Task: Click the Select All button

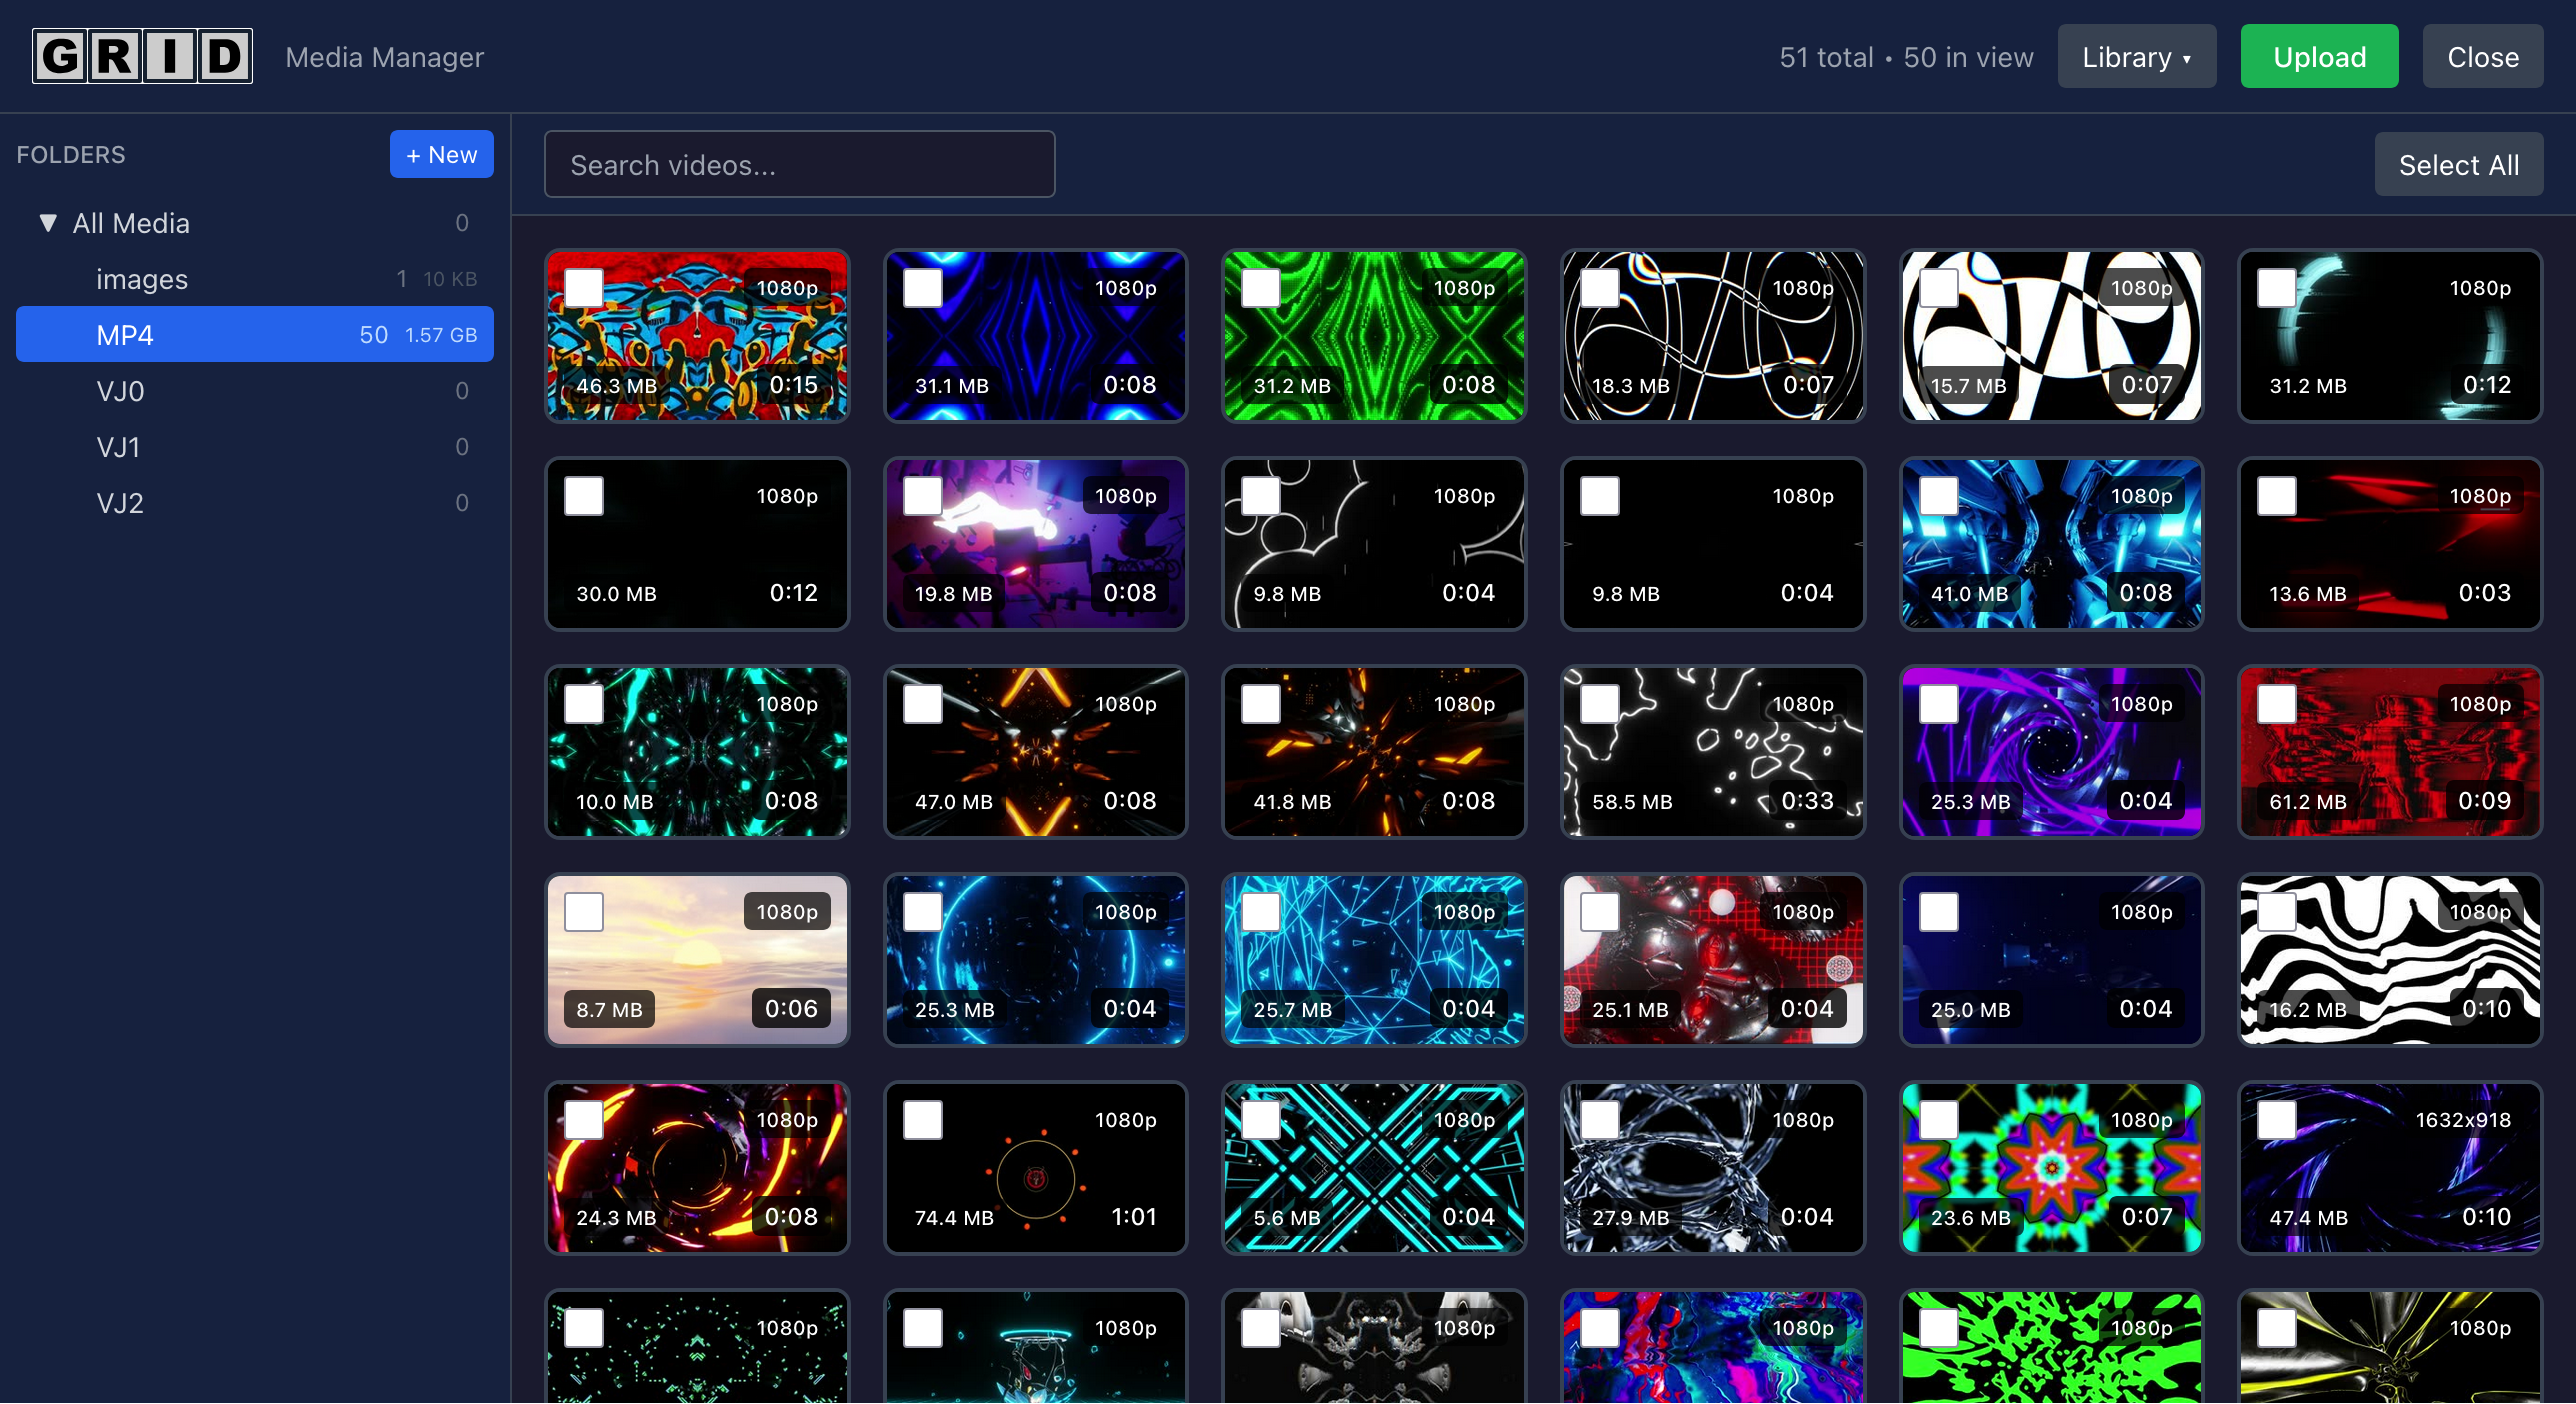Action: (x=2459, y=164)
